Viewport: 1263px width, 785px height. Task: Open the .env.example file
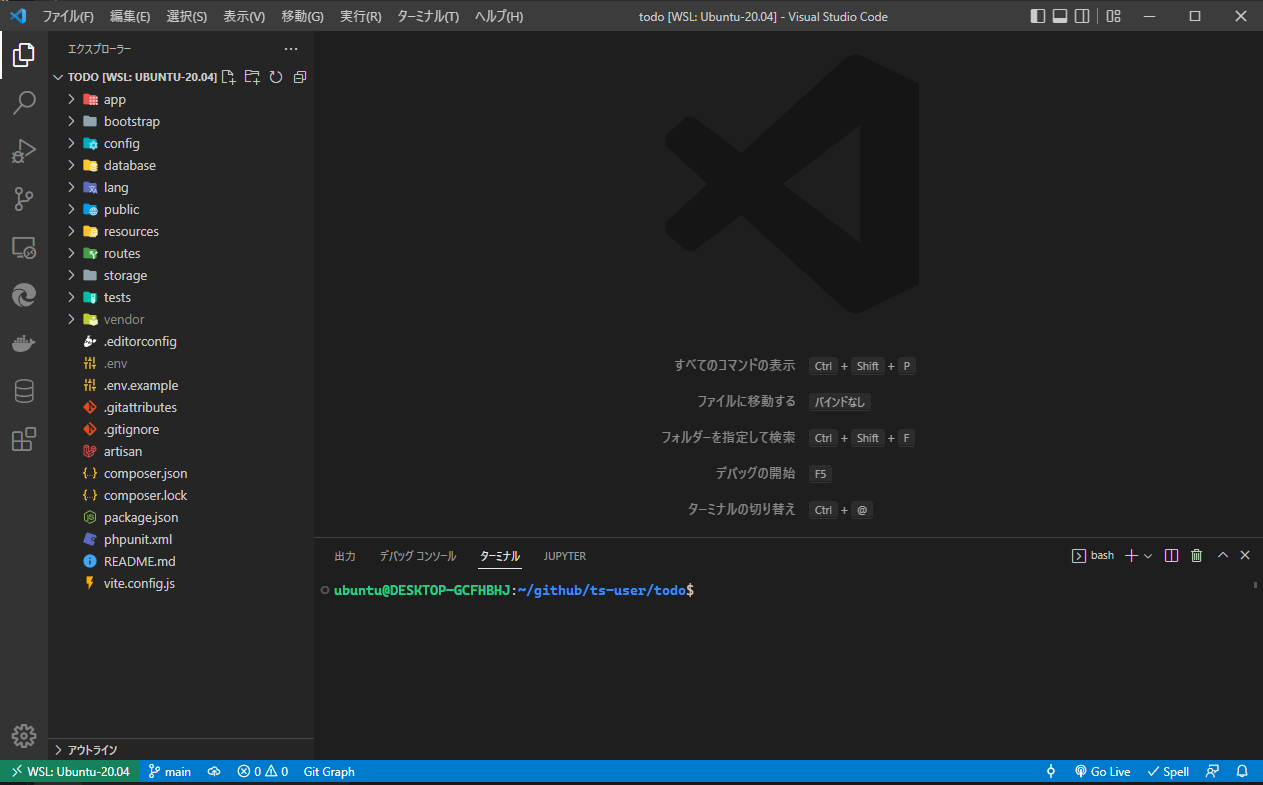[181, 385]
